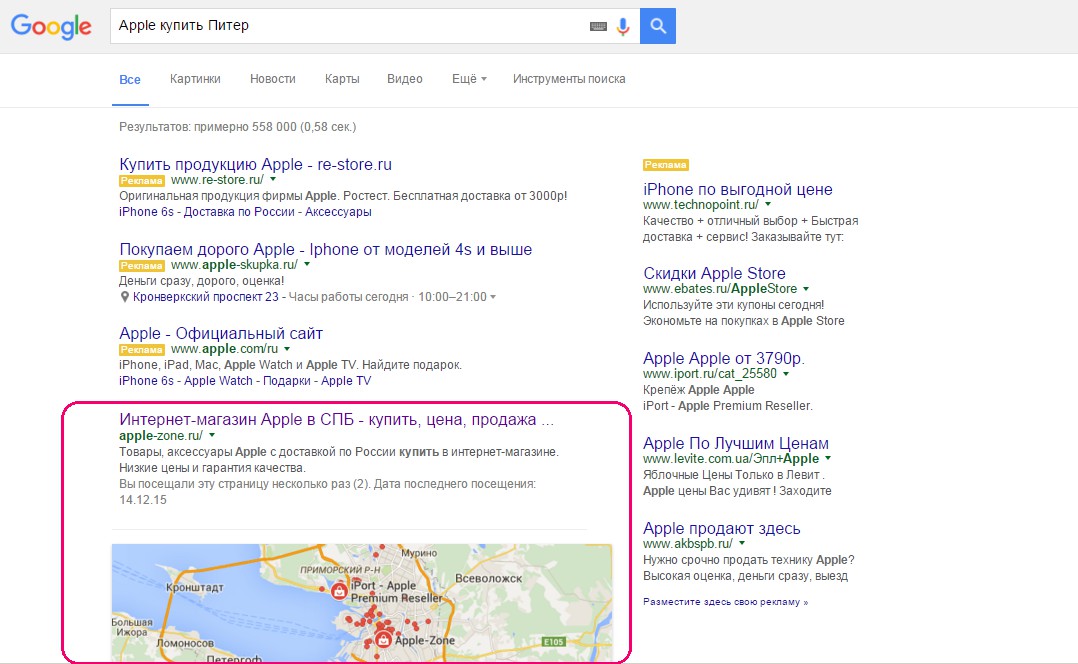Expand dropdown arrow next to apple-zone.ru/
Viewport: 1078px width, 664px height.
212,435
